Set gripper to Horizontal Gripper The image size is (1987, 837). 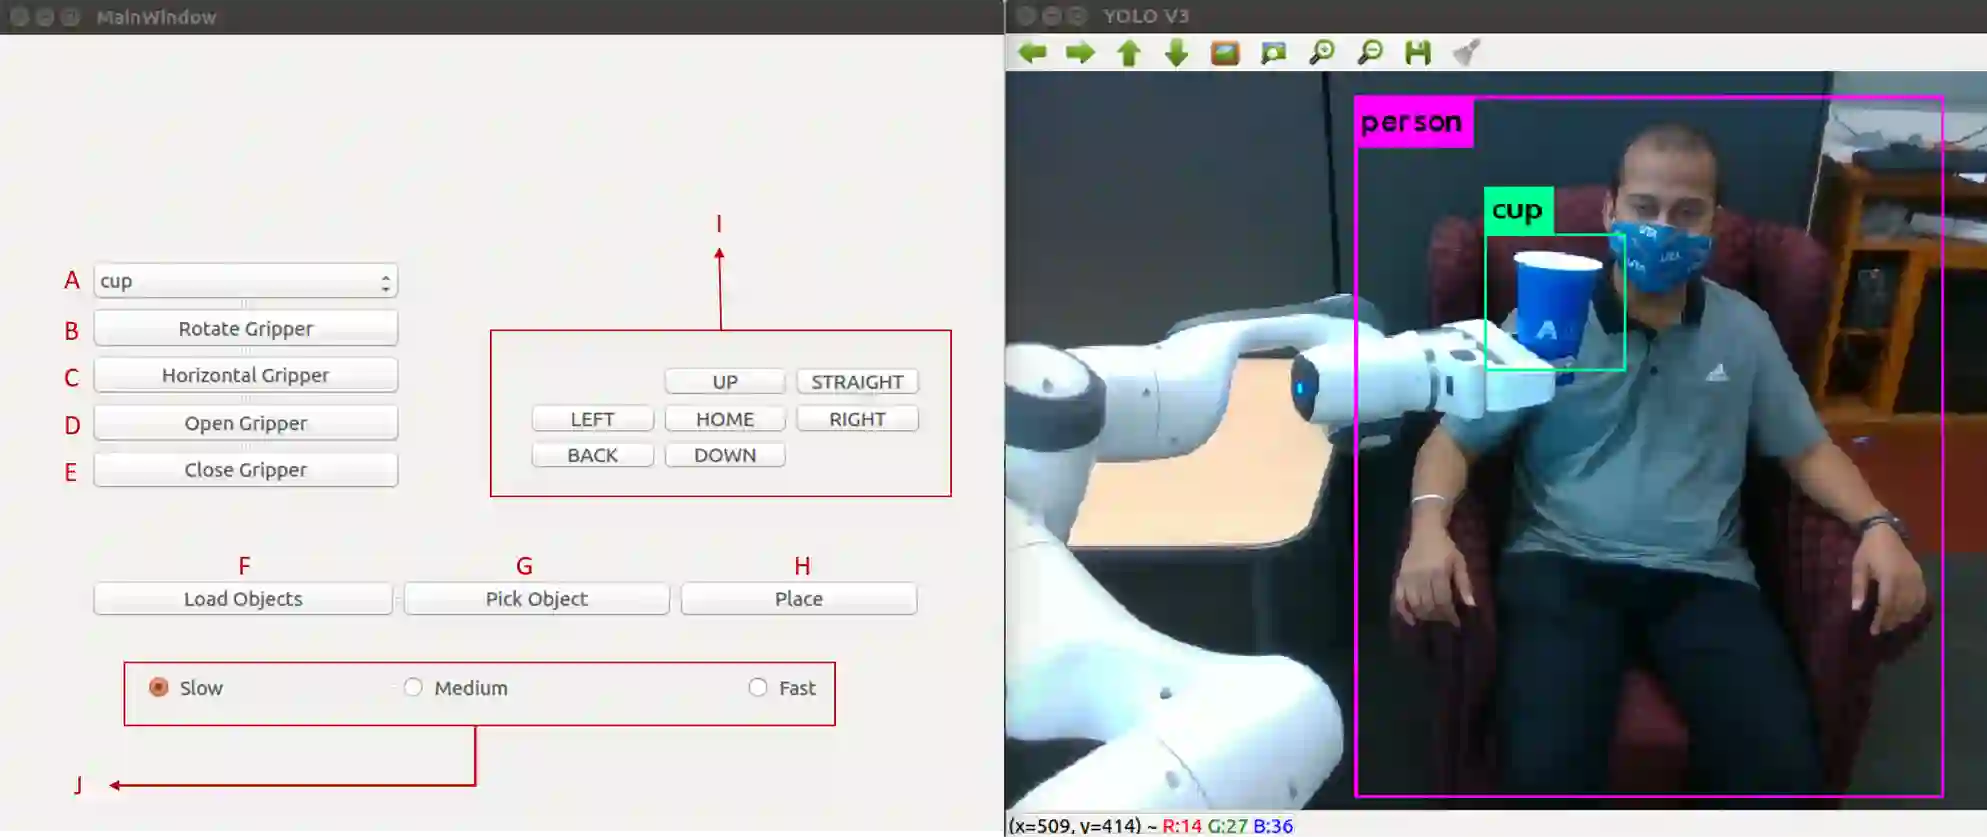click(246, 375)
